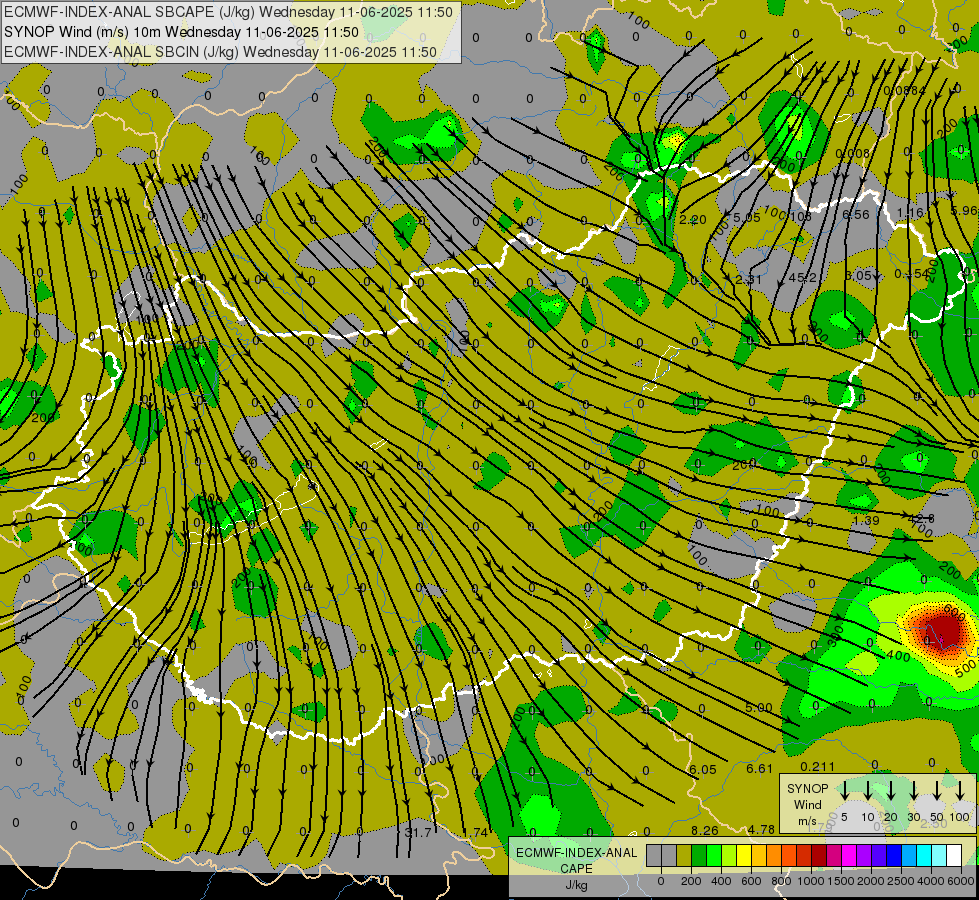Click the 5.00 value on the map

759,708
